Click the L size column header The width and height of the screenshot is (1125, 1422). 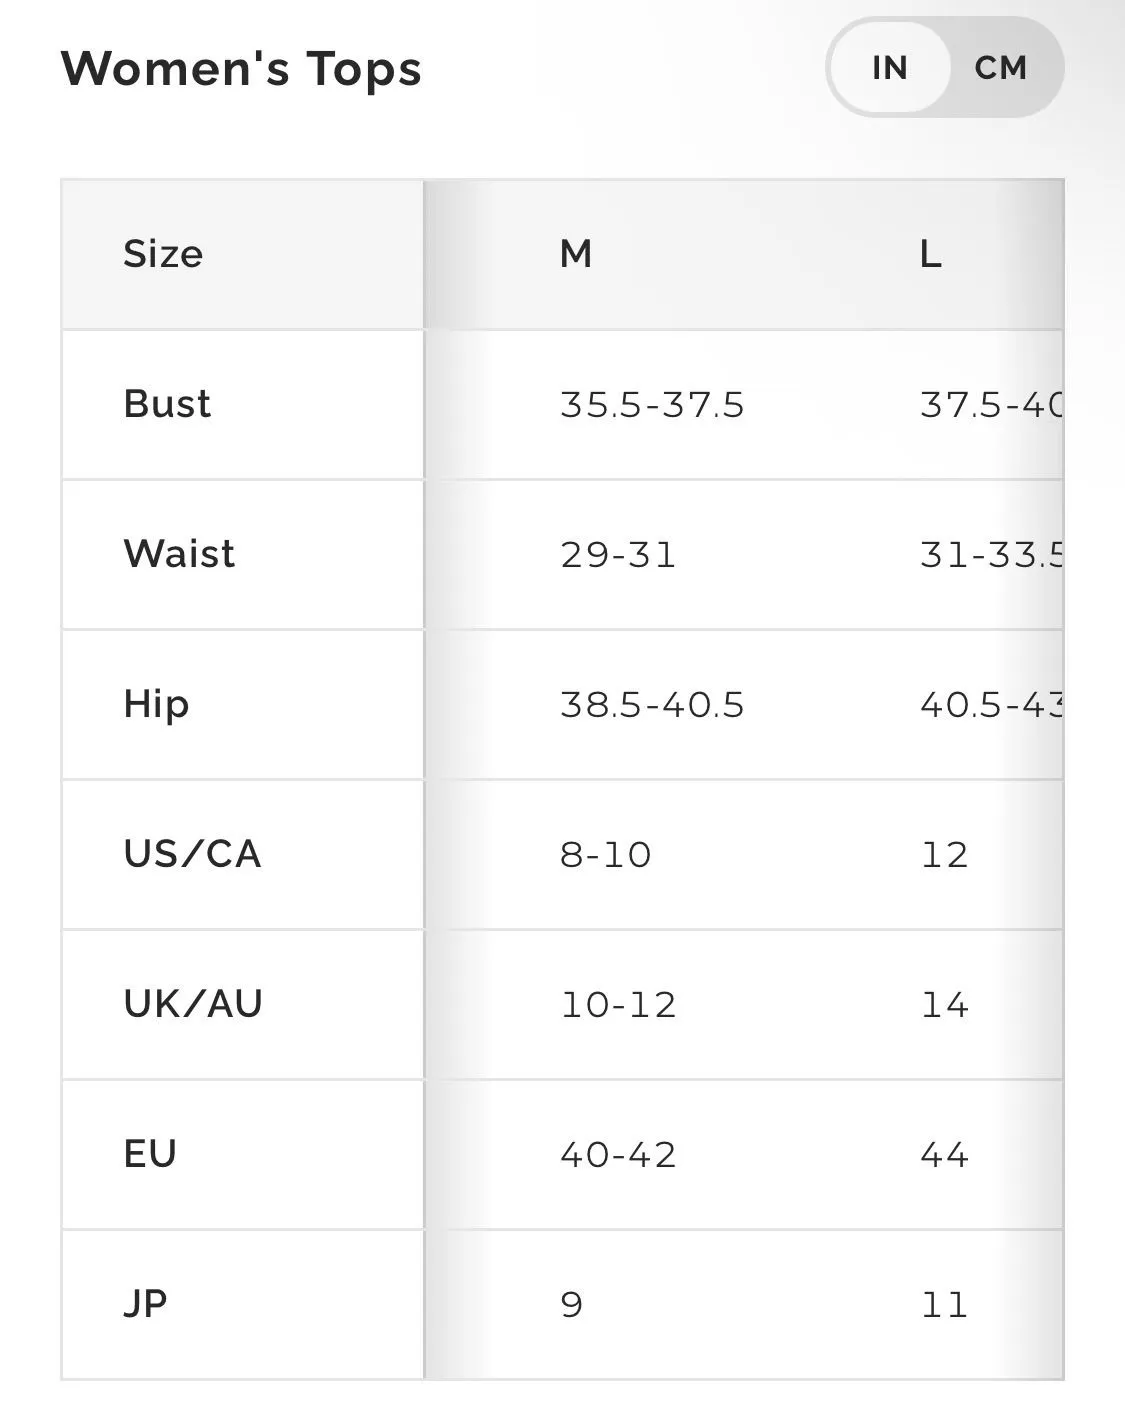[931, 254]
